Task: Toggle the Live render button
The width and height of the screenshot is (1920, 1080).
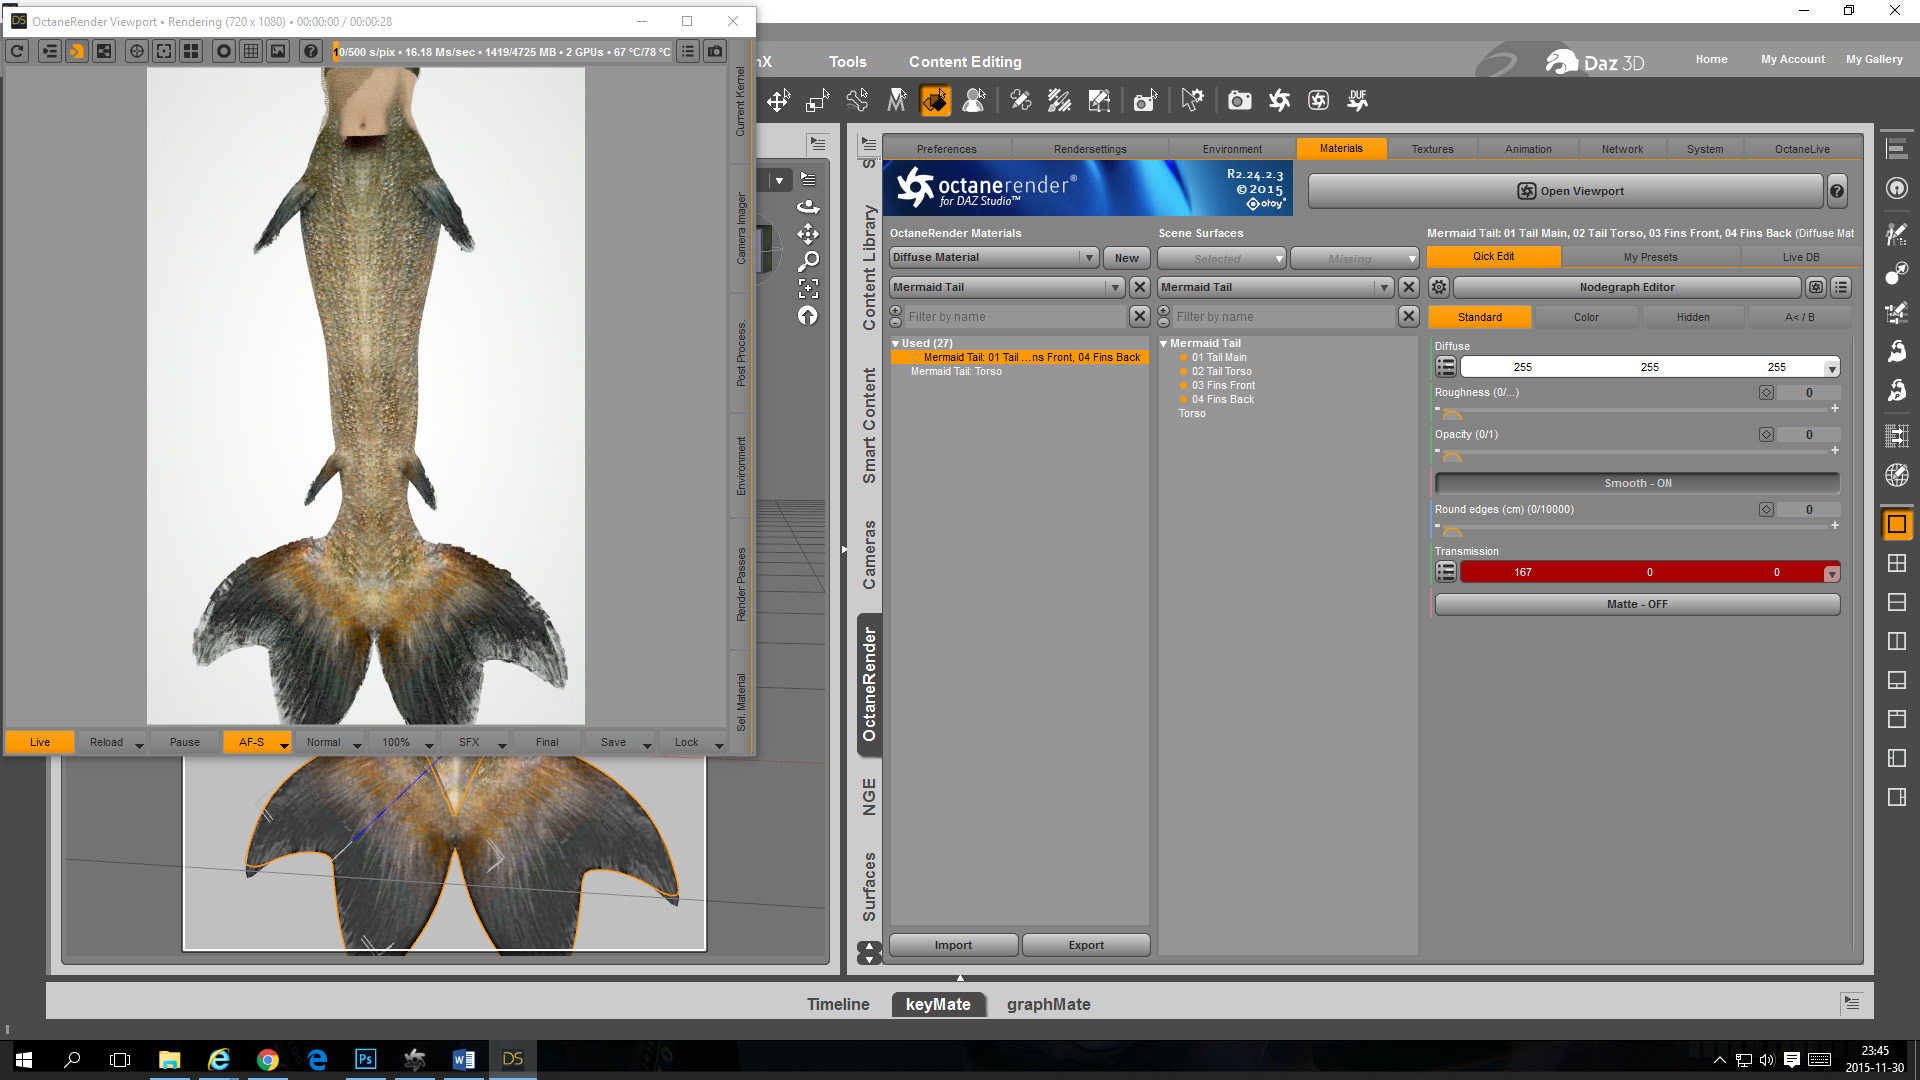Action: (x=40, y=742)
